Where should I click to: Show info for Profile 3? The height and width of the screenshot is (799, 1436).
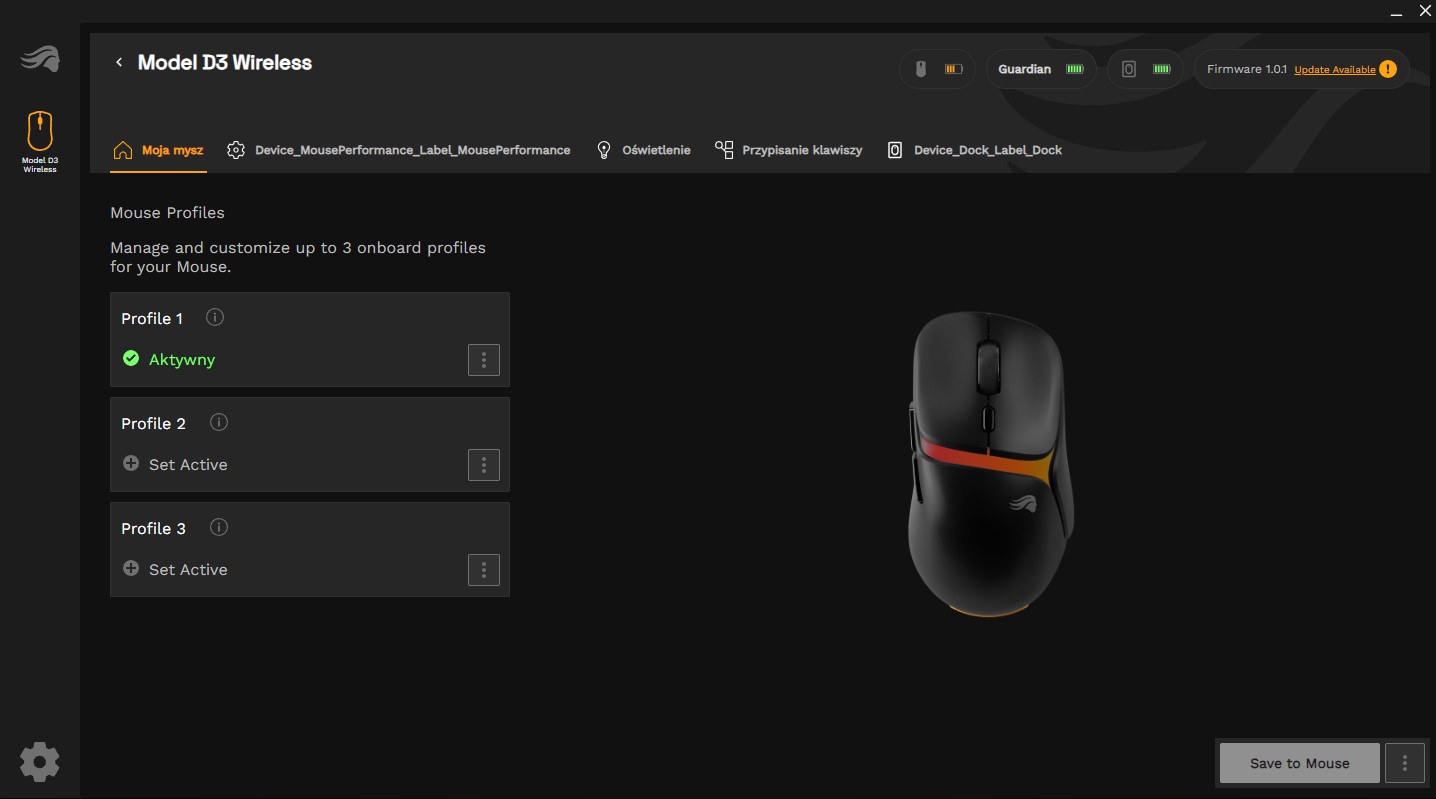(219, 527)
